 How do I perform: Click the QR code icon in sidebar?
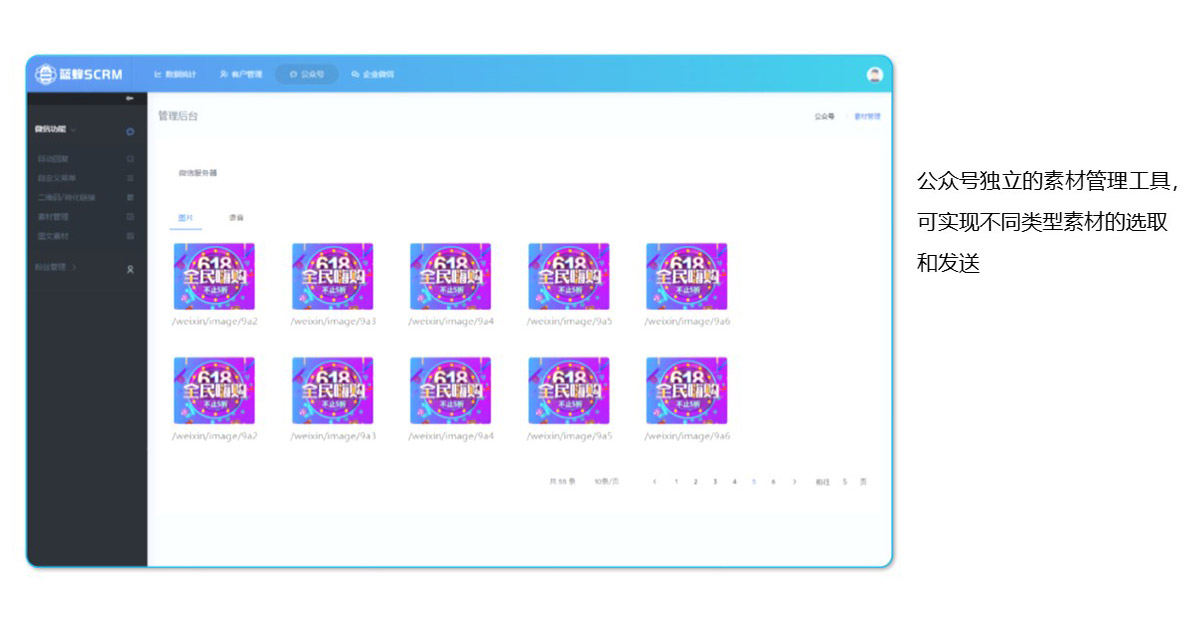130,197
